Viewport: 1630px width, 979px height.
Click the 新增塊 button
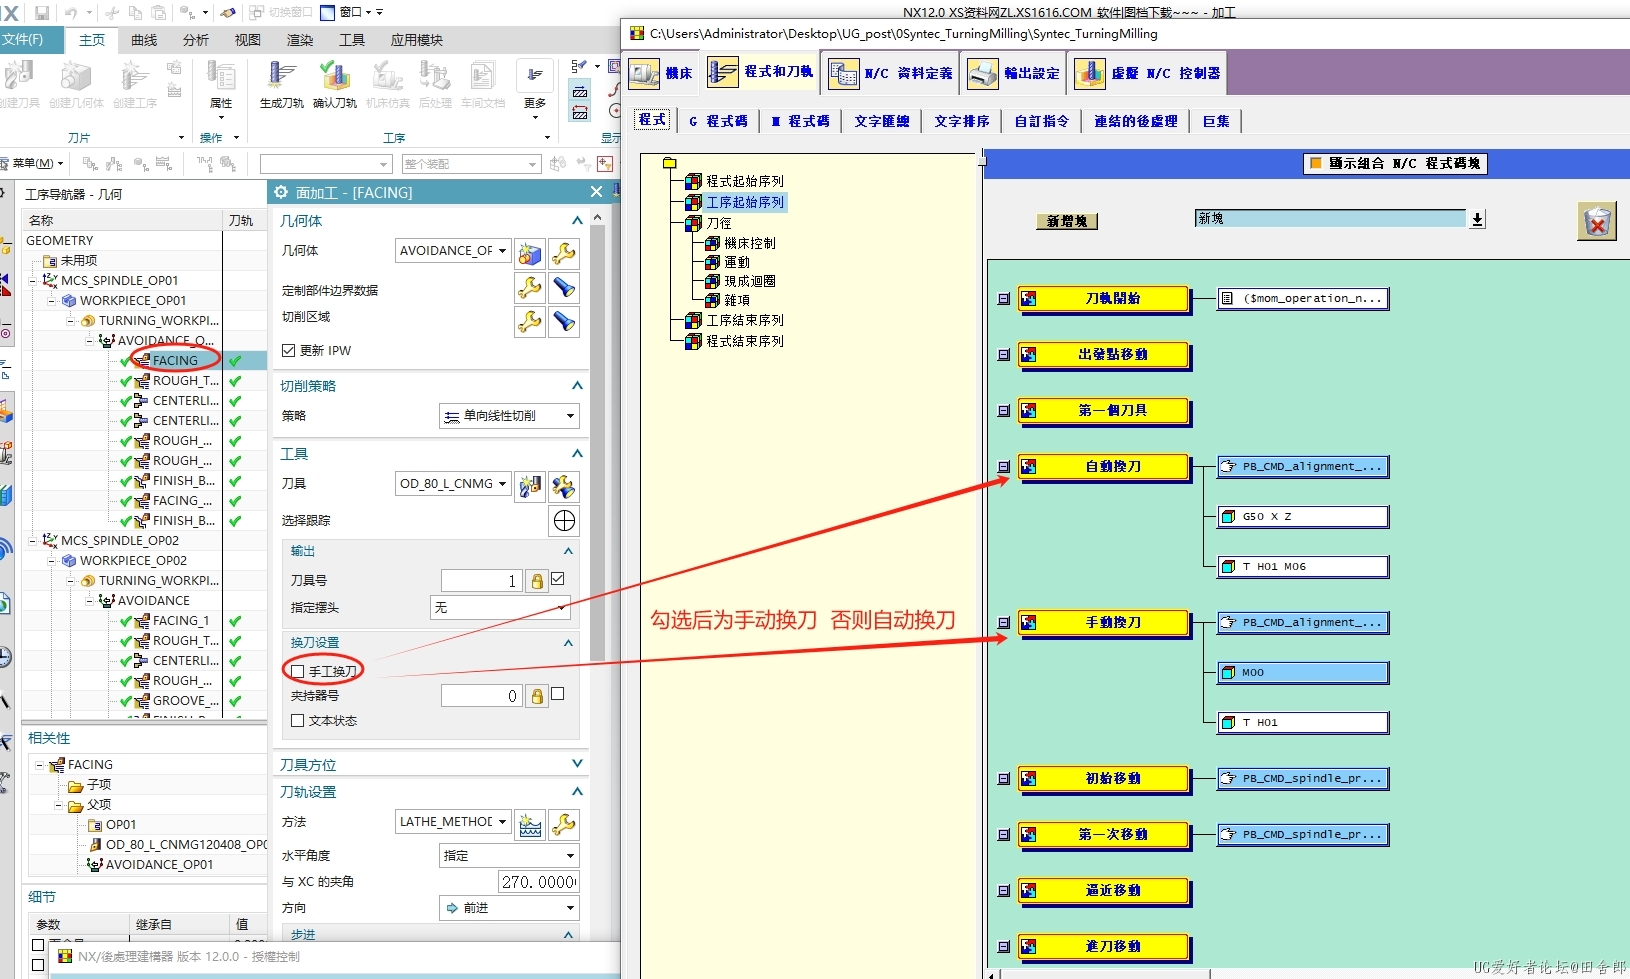(x=1067, y=222)
